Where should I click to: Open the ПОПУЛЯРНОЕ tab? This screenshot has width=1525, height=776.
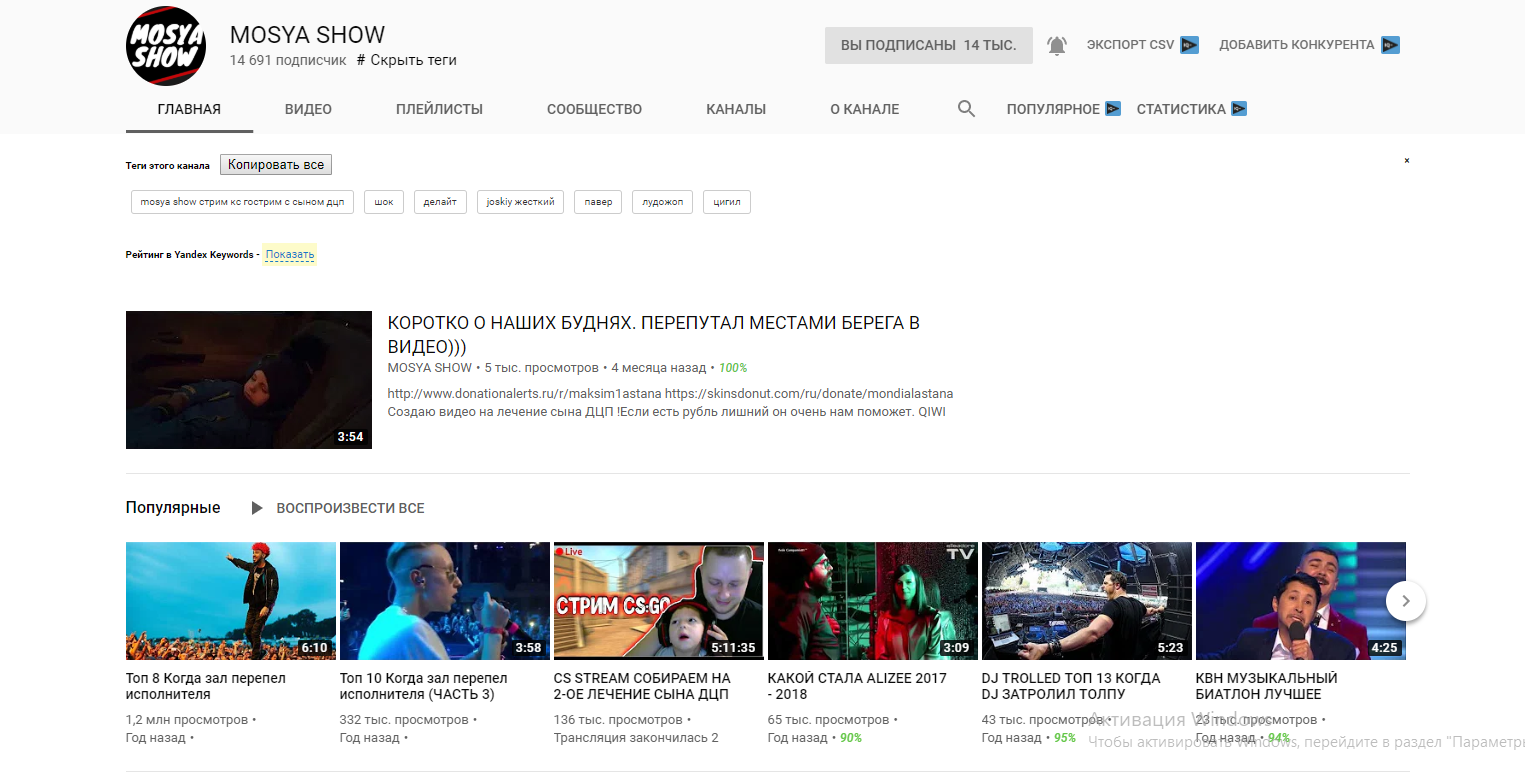pos(1053,109)
